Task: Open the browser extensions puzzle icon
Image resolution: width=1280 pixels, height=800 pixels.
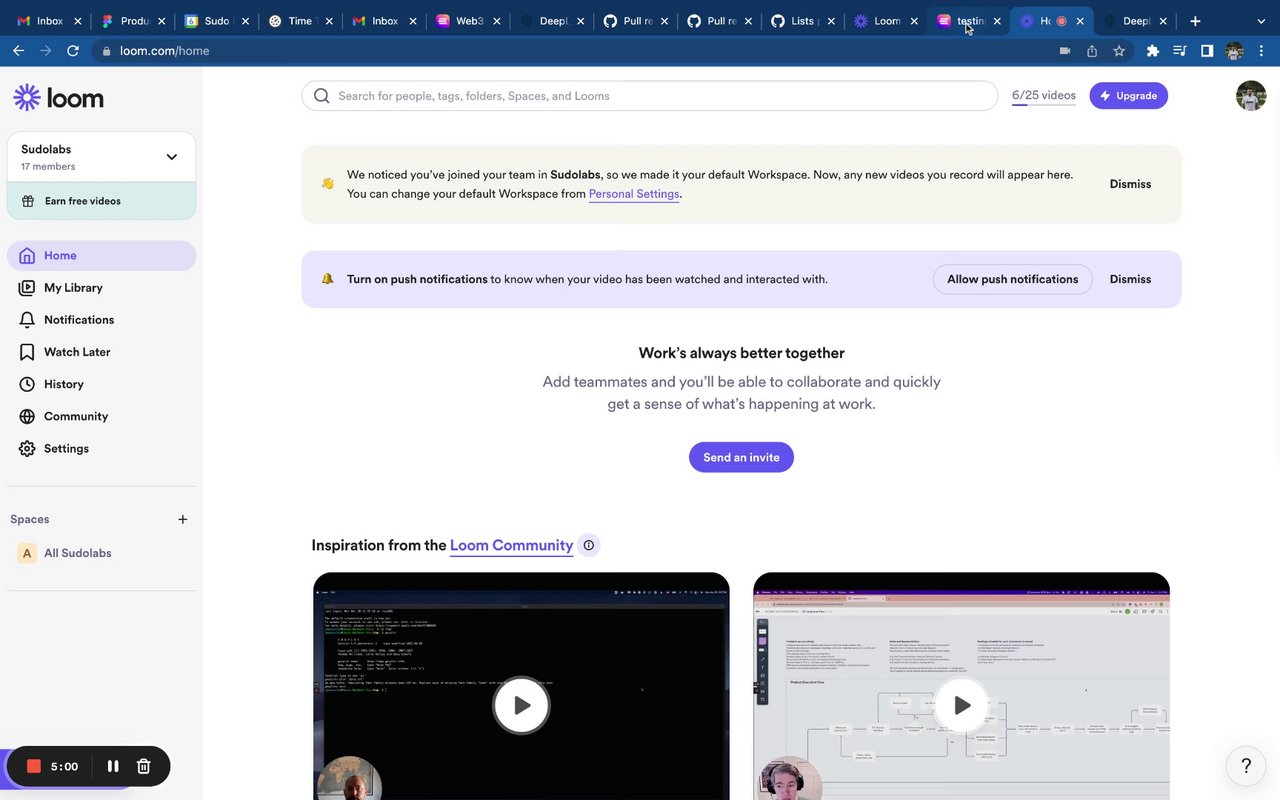Action: (x=1153, y=50)
